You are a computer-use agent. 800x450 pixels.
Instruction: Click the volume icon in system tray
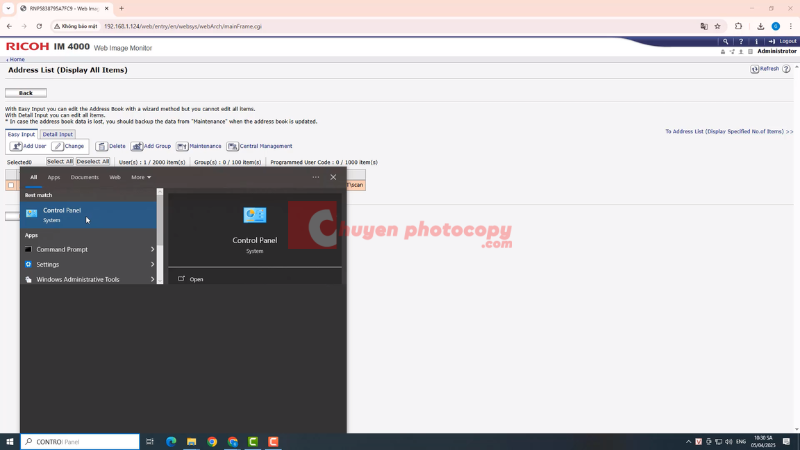pos(729,441)
